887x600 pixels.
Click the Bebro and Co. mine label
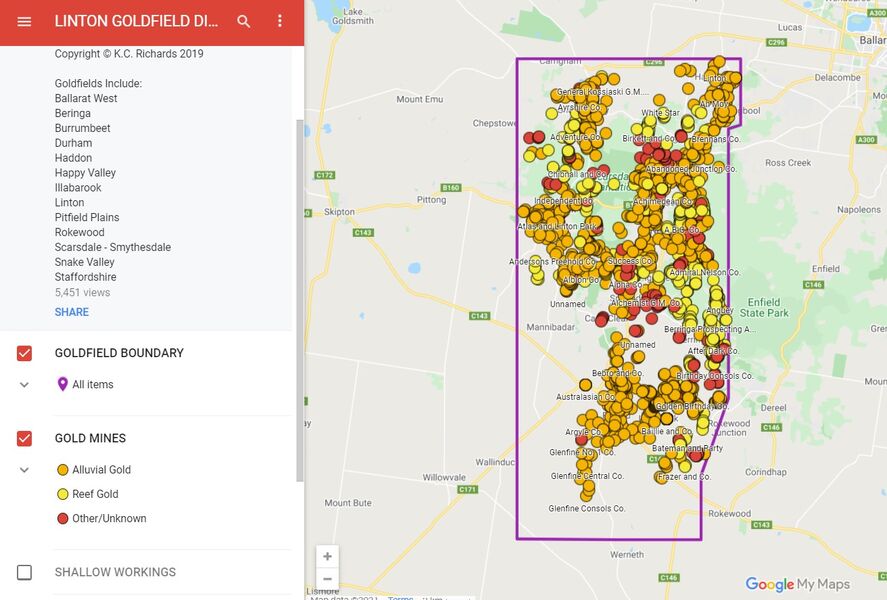(x=618, y=373)
